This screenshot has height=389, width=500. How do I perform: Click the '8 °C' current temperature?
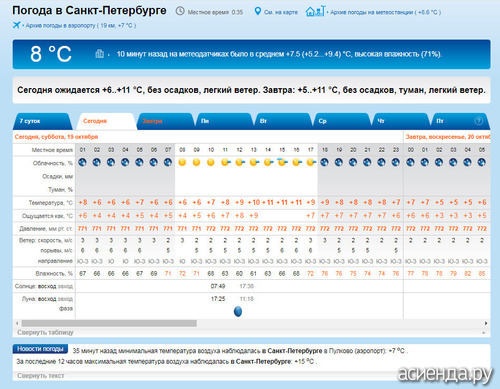point(51,54)
